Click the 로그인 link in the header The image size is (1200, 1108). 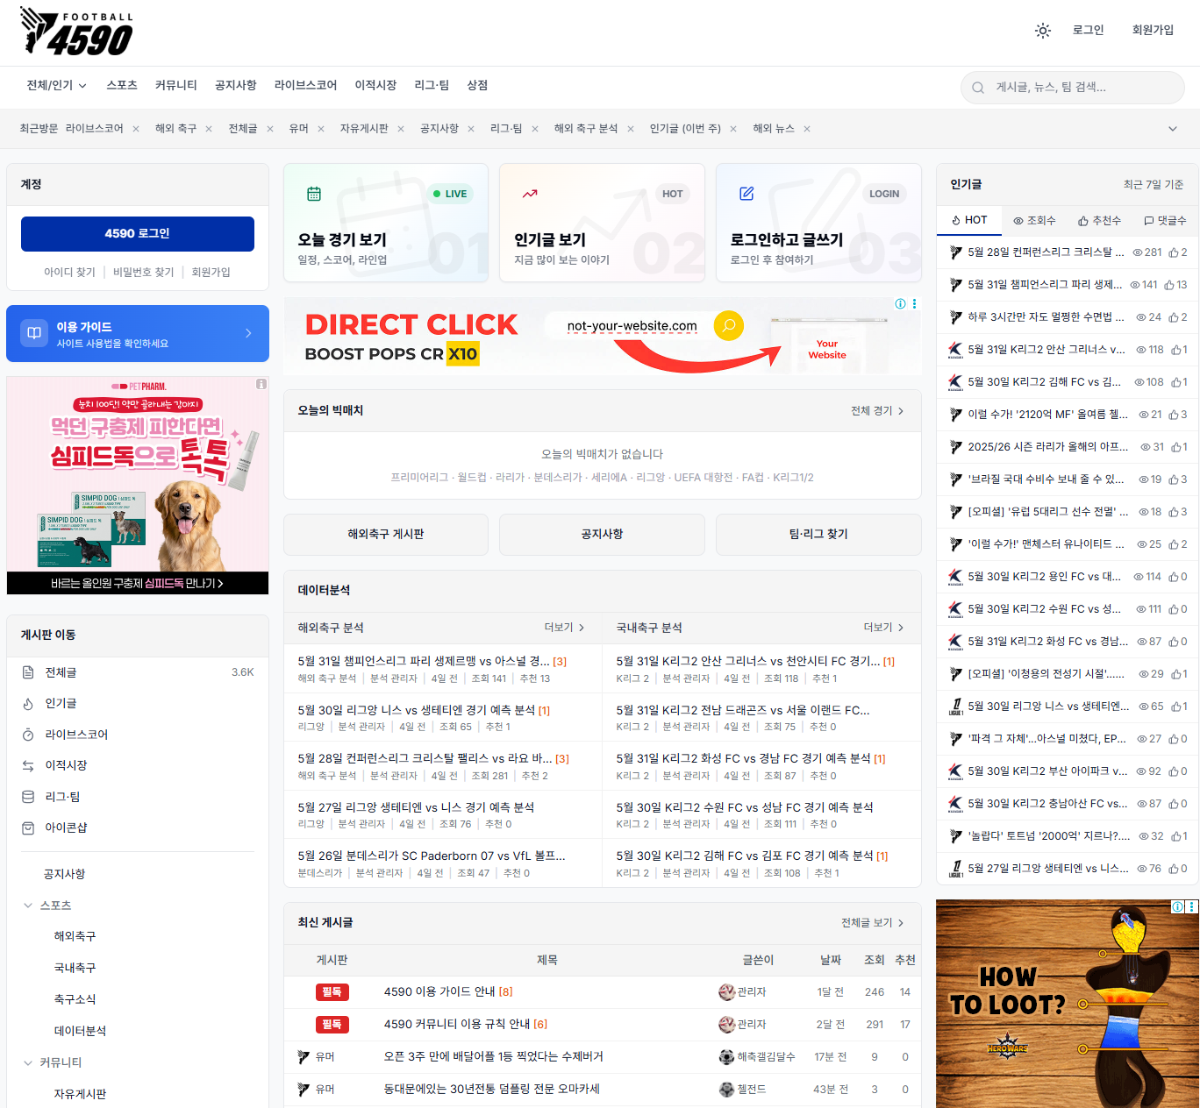(1088, 31)
